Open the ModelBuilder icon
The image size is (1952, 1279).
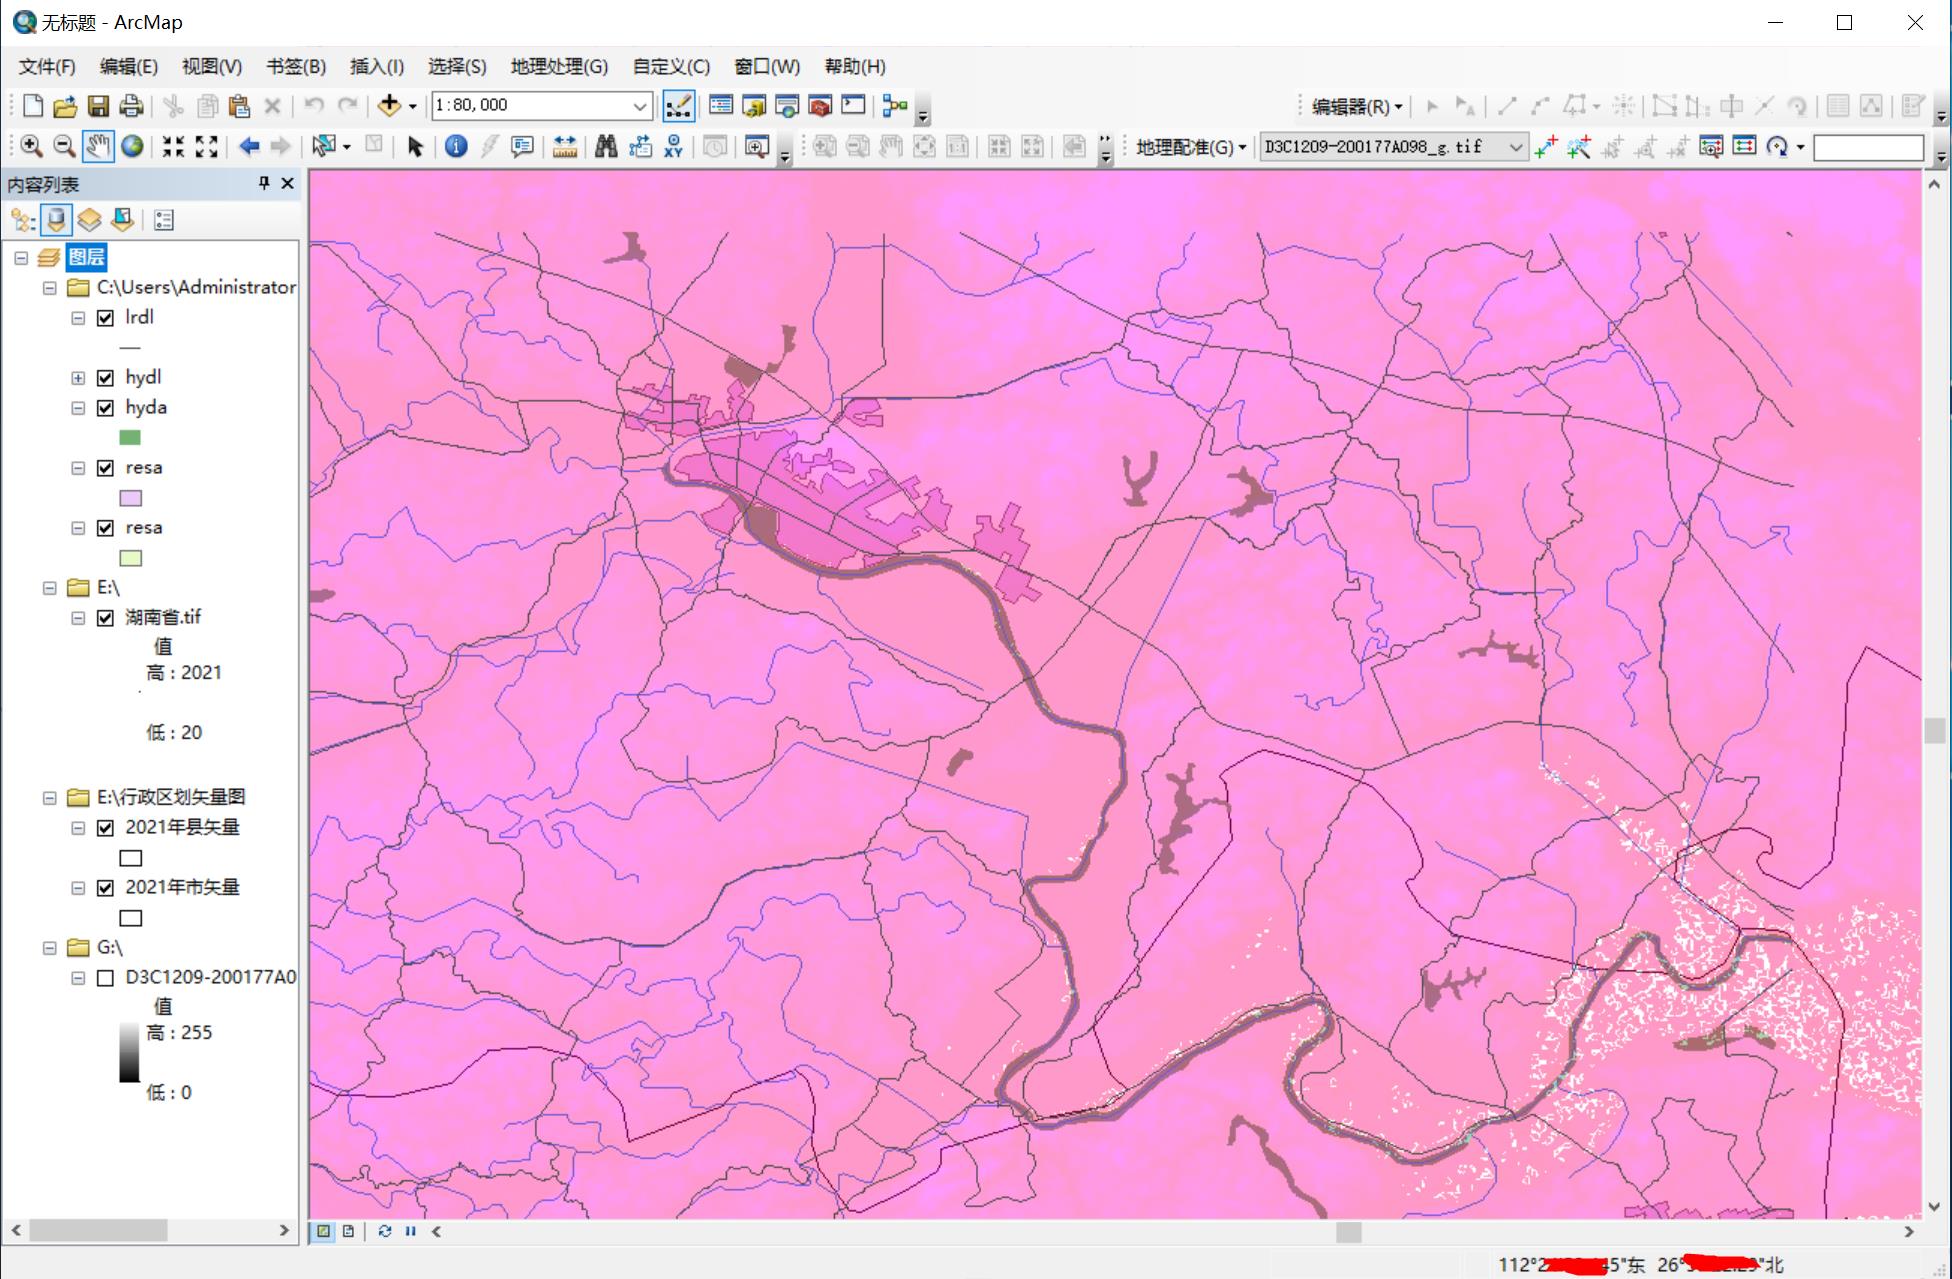895,106
